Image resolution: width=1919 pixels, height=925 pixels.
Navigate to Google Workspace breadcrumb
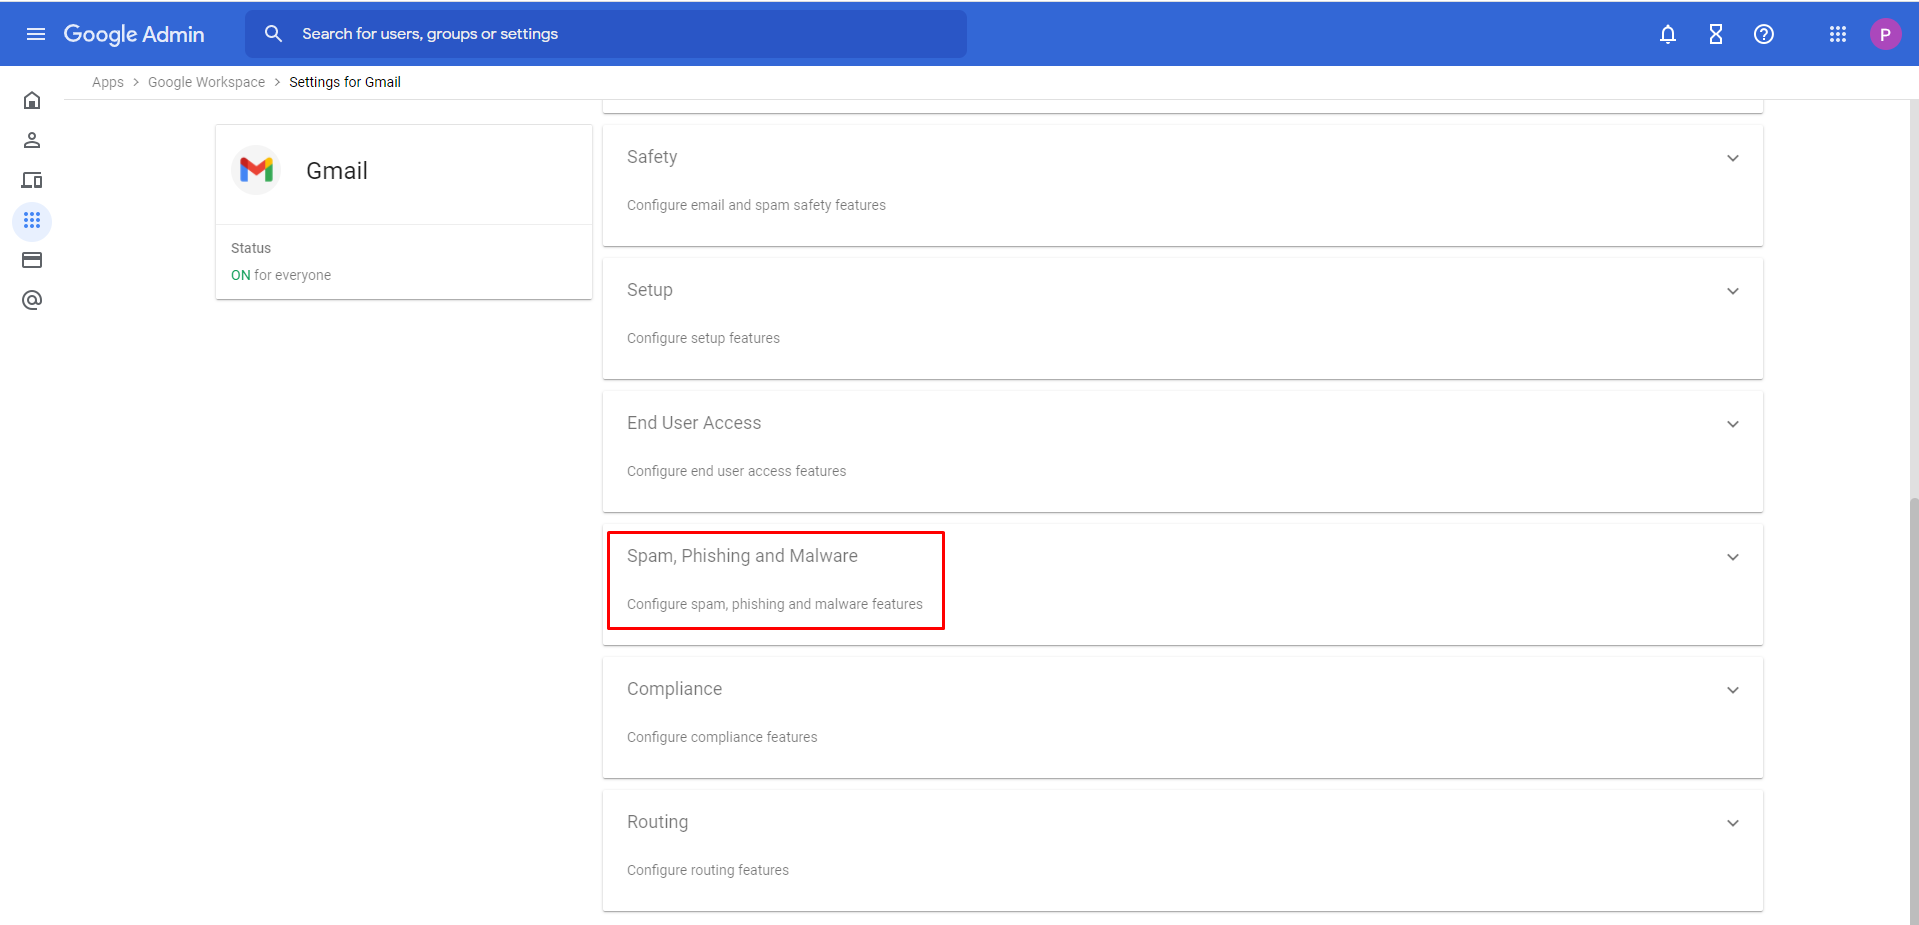[x=206, y=82]
